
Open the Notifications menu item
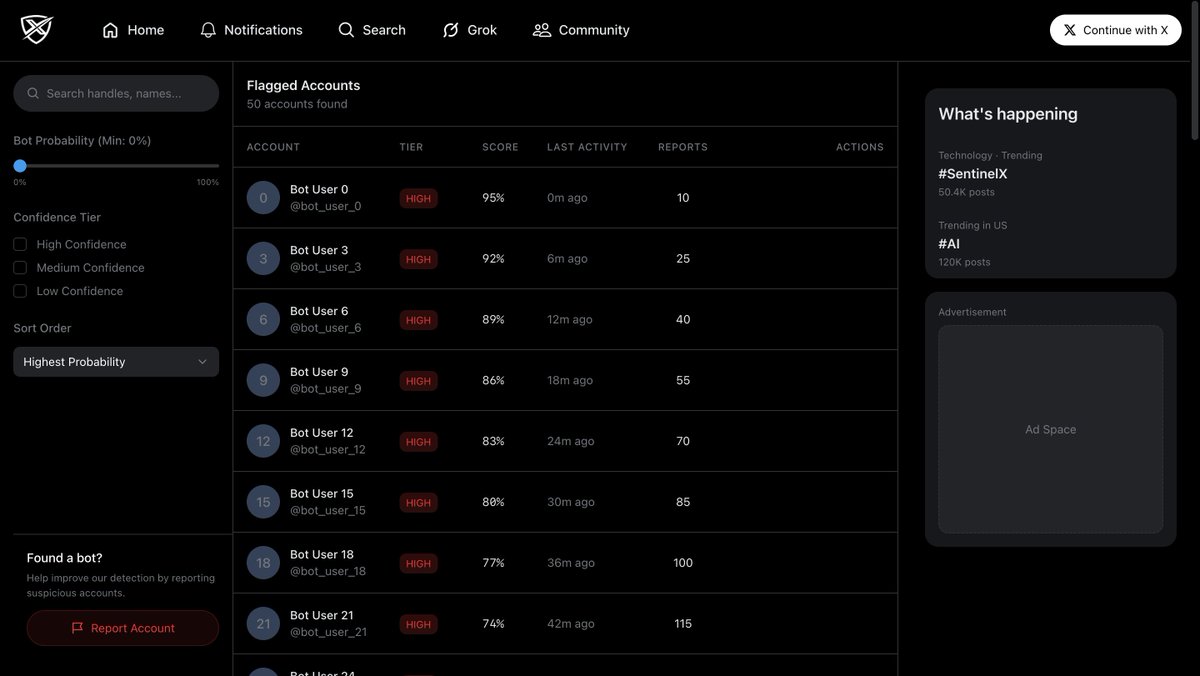click(251, 30)
